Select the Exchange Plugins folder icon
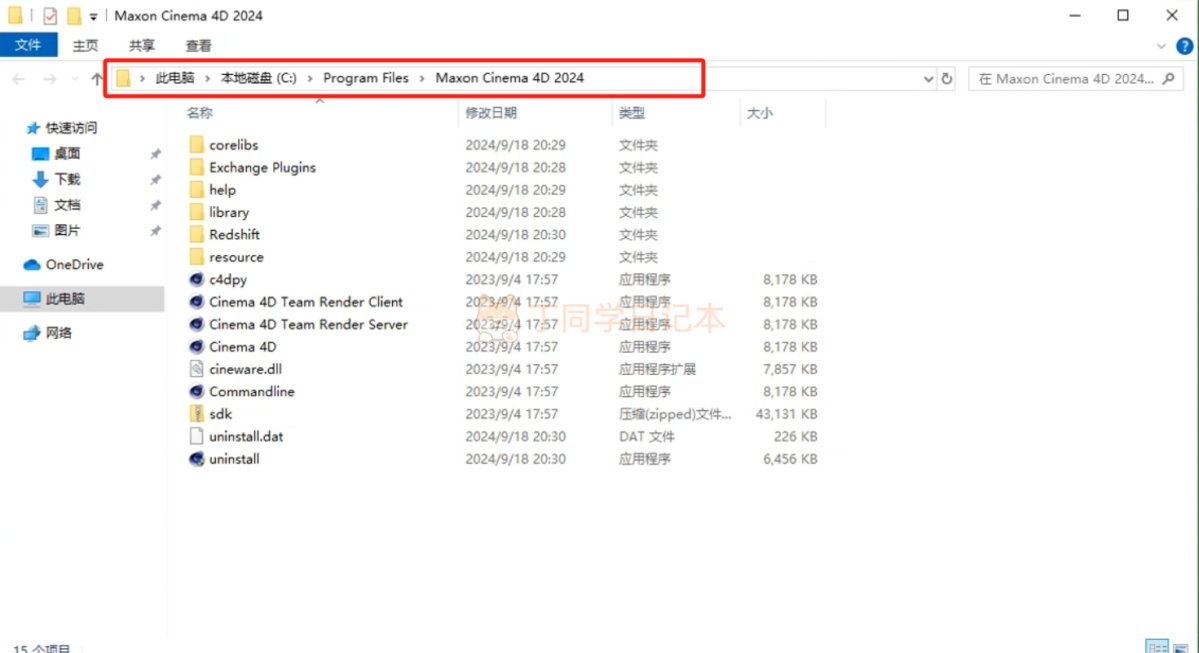The image size is (1199, 653). (197, 167)
